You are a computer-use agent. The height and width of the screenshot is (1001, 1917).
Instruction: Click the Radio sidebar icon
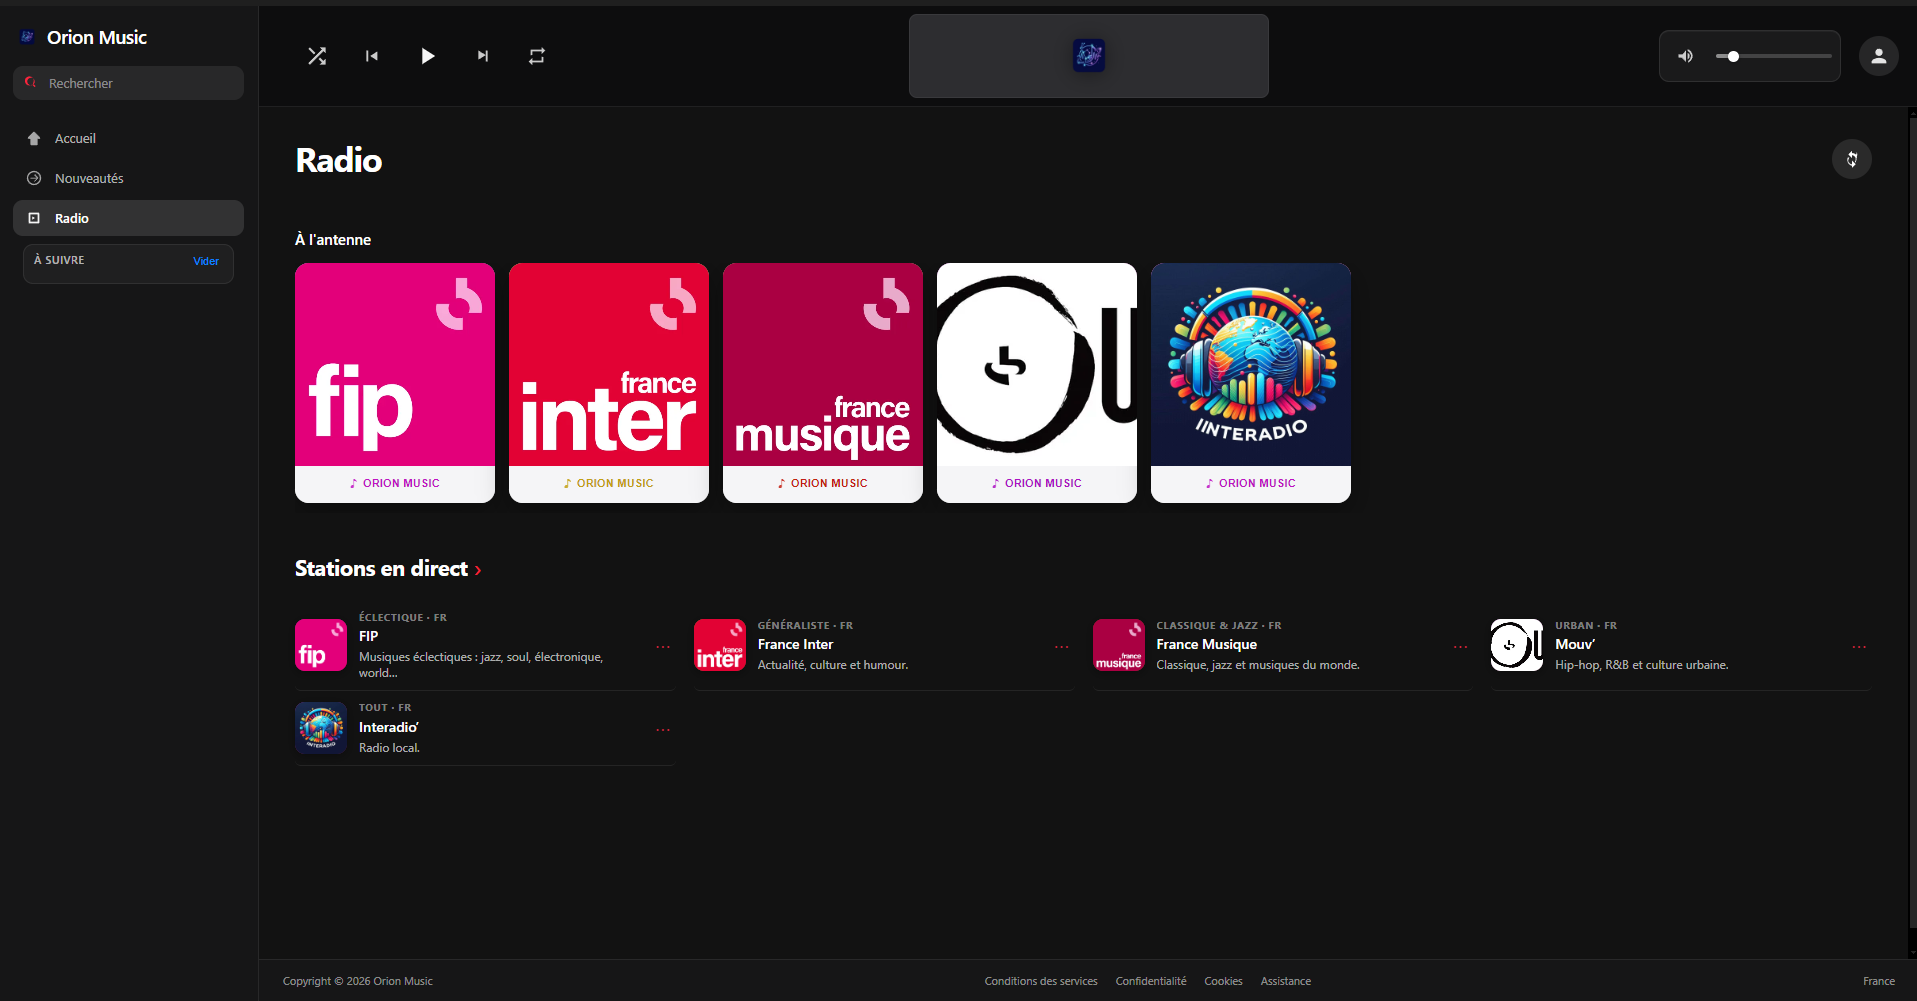(x=34, y=218)
